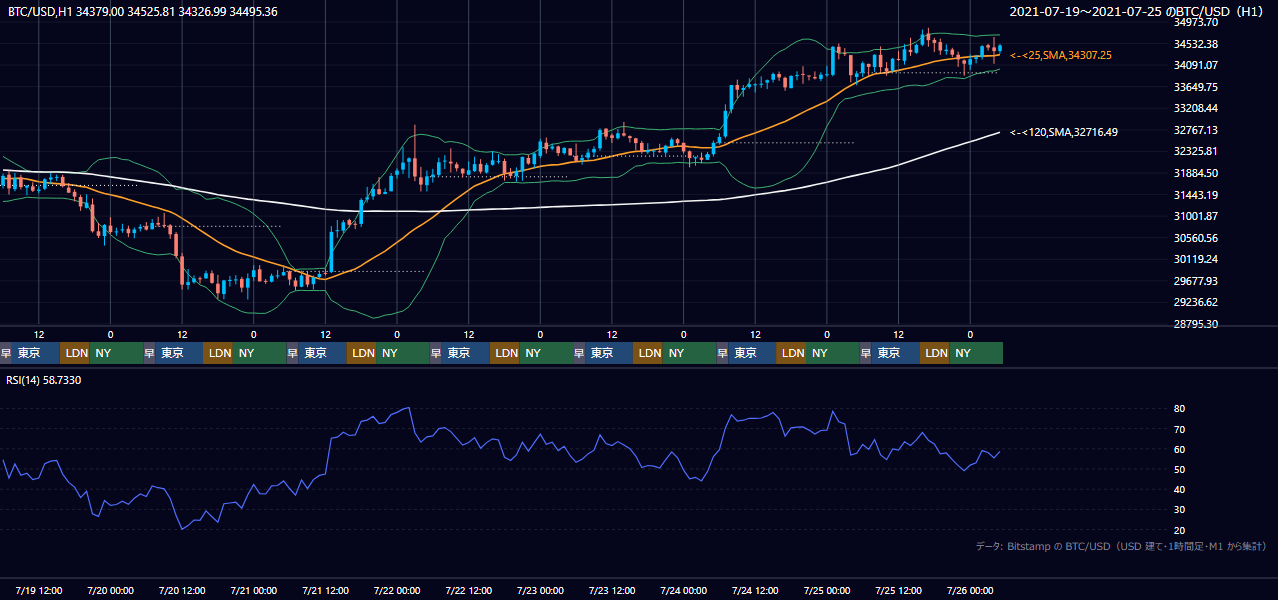Screen dimensions: 1278x600
Task: Click the 7/20 12:00 time label
Action: pos(182,590)
